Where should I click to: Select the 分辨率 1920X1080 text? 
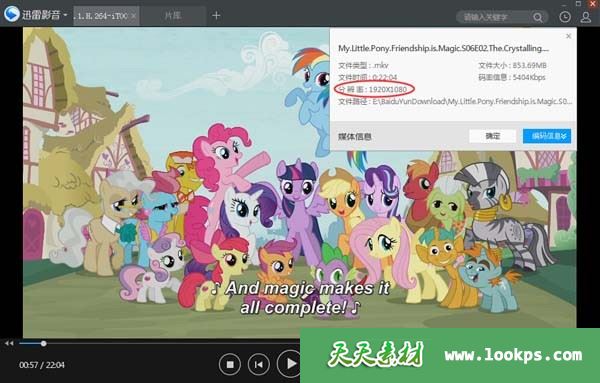[372, 90]
